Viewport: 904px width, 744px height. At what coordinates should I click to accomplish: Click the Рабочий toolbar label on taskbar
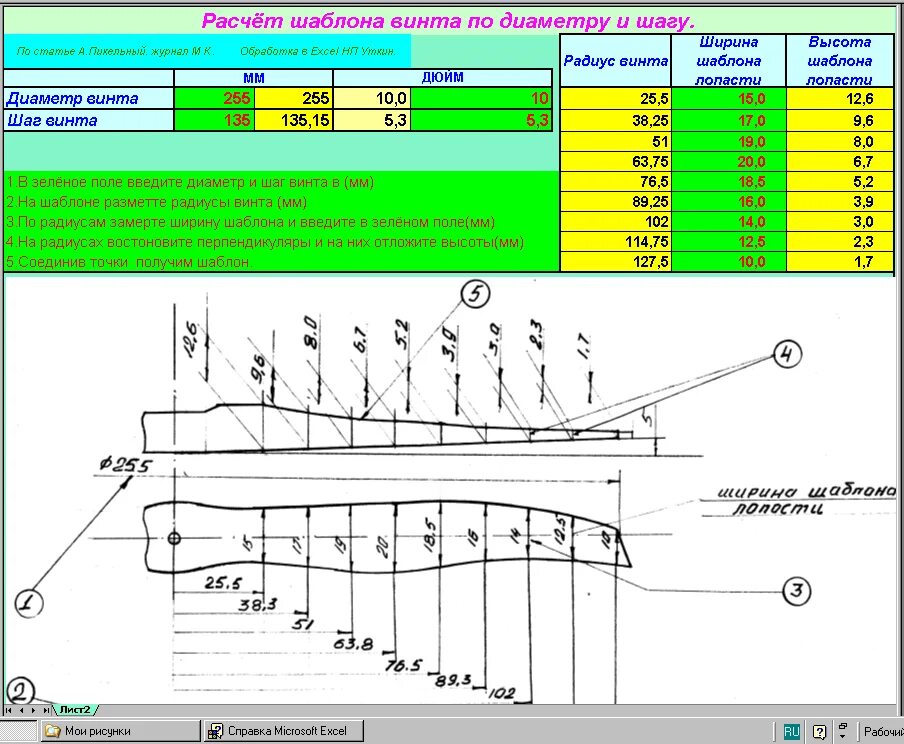tap(883, 731)
